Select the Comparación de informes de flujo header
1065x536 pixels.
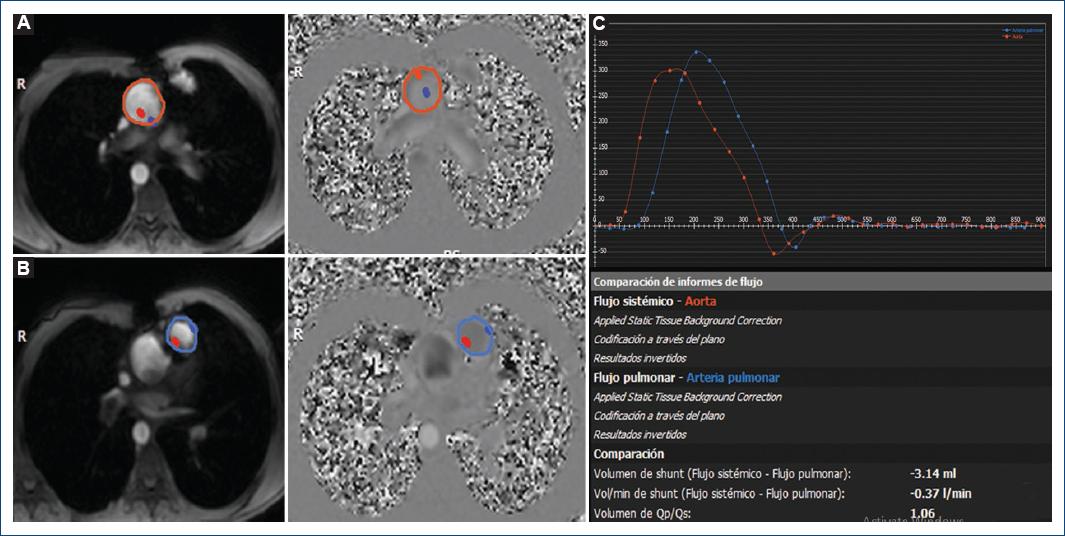click(678, 282)
